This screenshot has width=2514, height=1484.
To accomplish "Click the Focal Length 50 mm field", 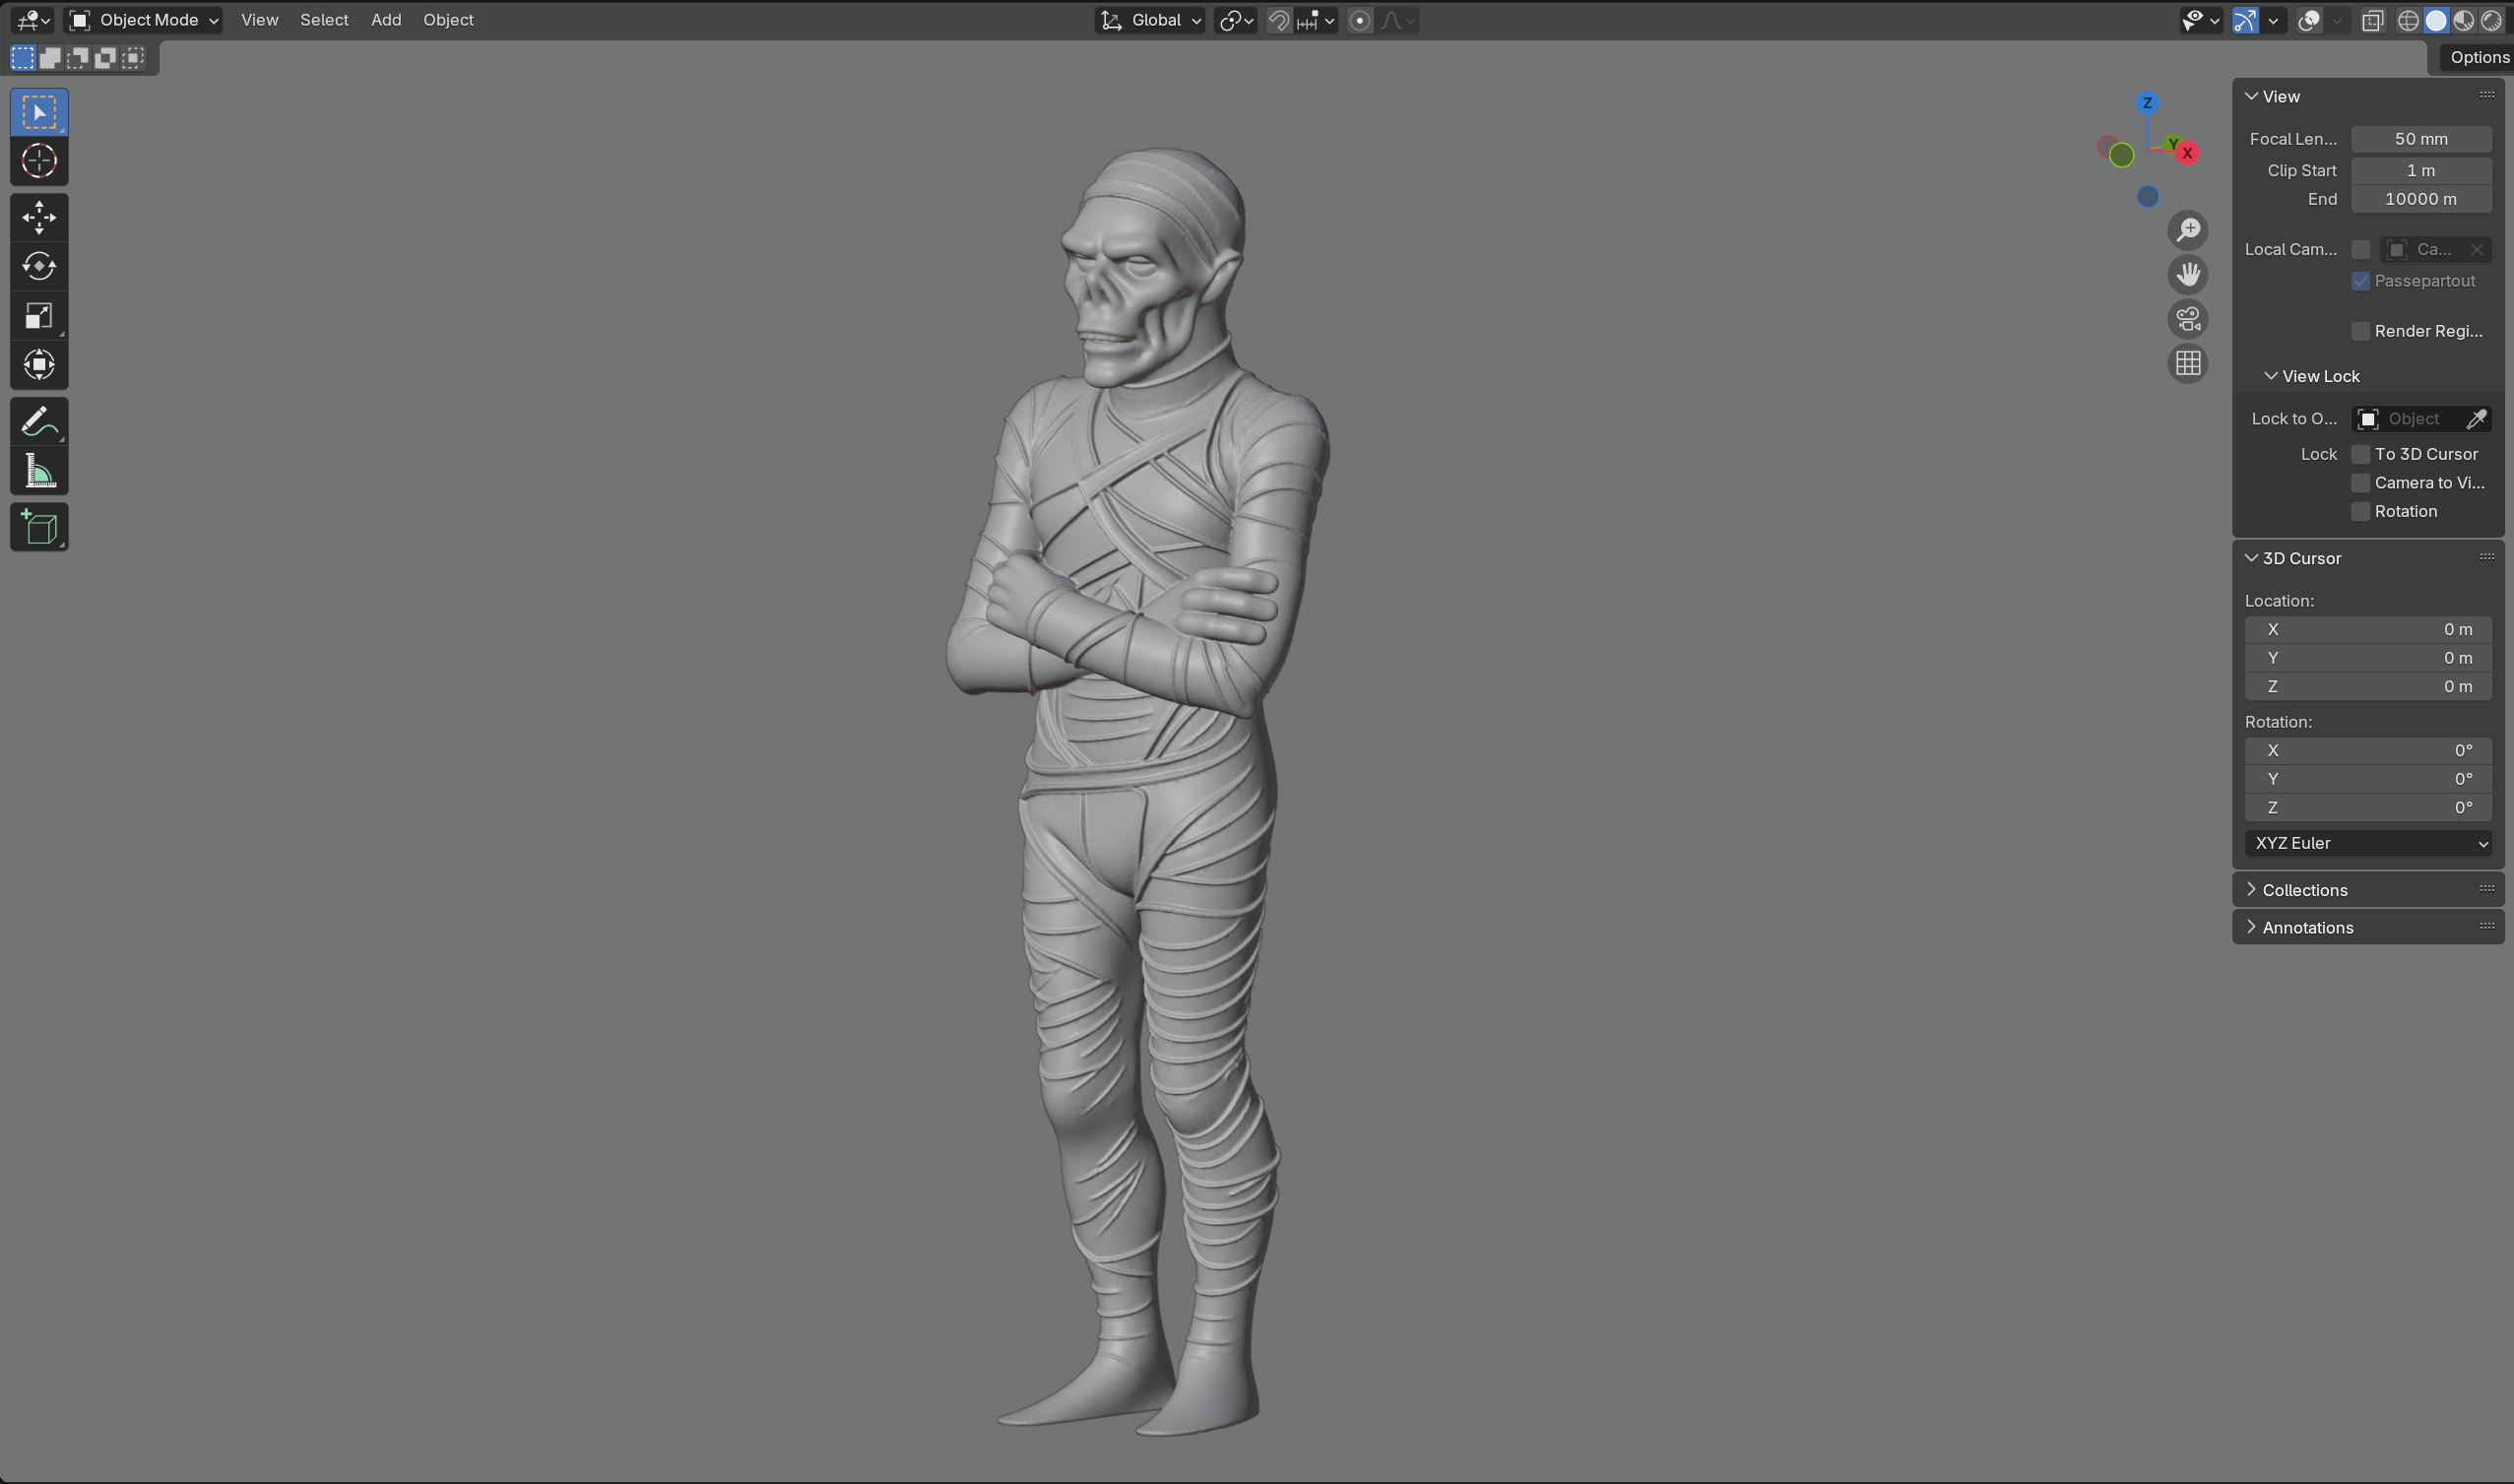I will click(2420, 139).
